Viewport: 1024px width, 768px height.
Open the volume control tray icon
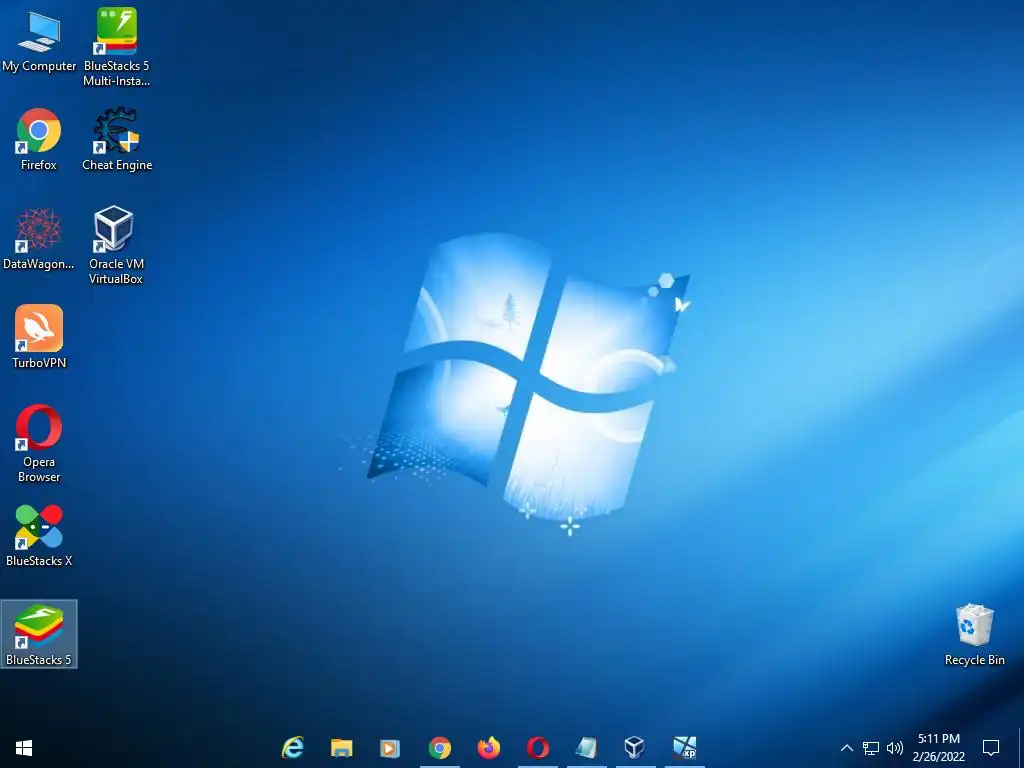(895, 748)
